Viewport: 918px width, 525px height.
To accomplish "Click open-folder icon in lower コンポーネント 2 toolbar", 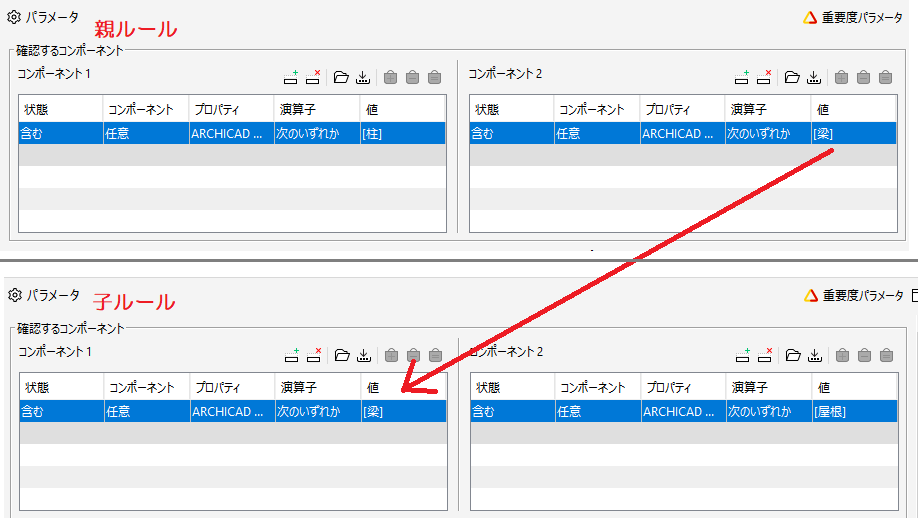I will coord(793,355).
